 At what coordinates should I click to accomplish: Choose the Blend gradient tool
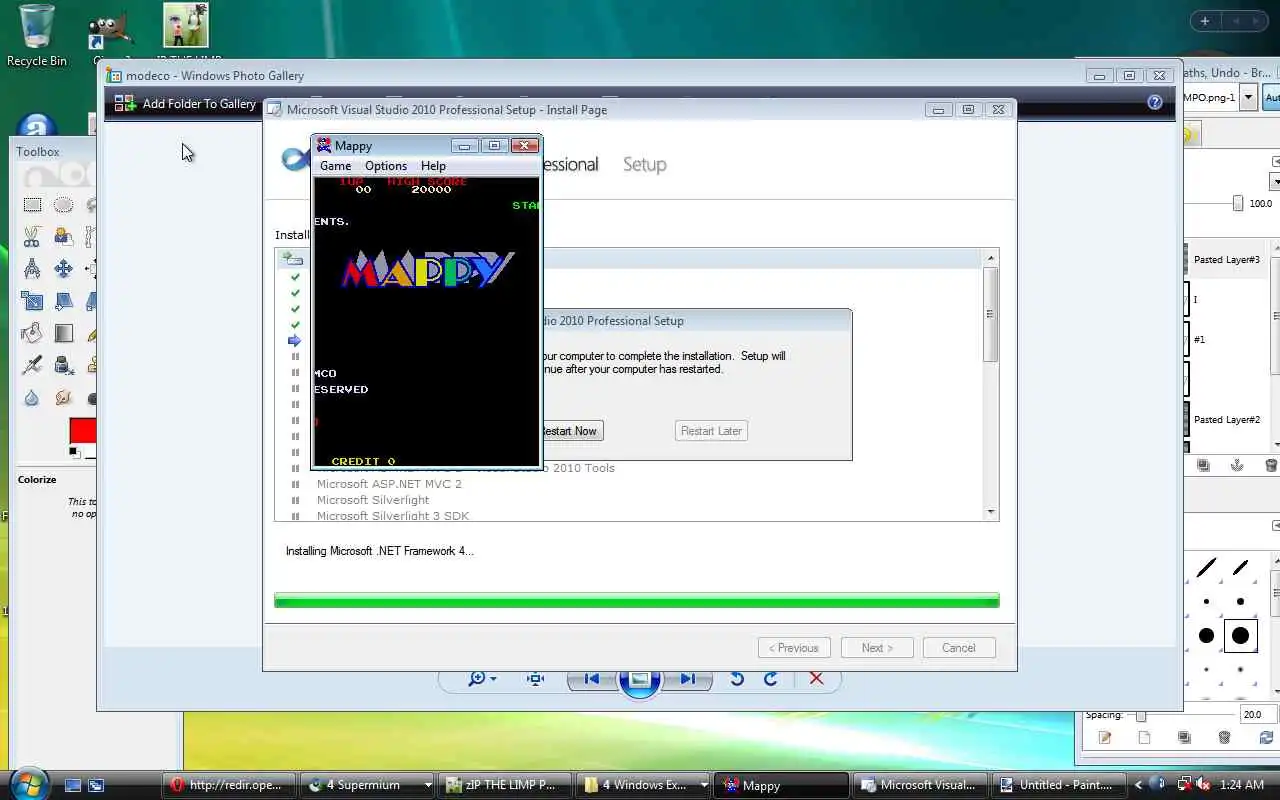pos(63,333)
